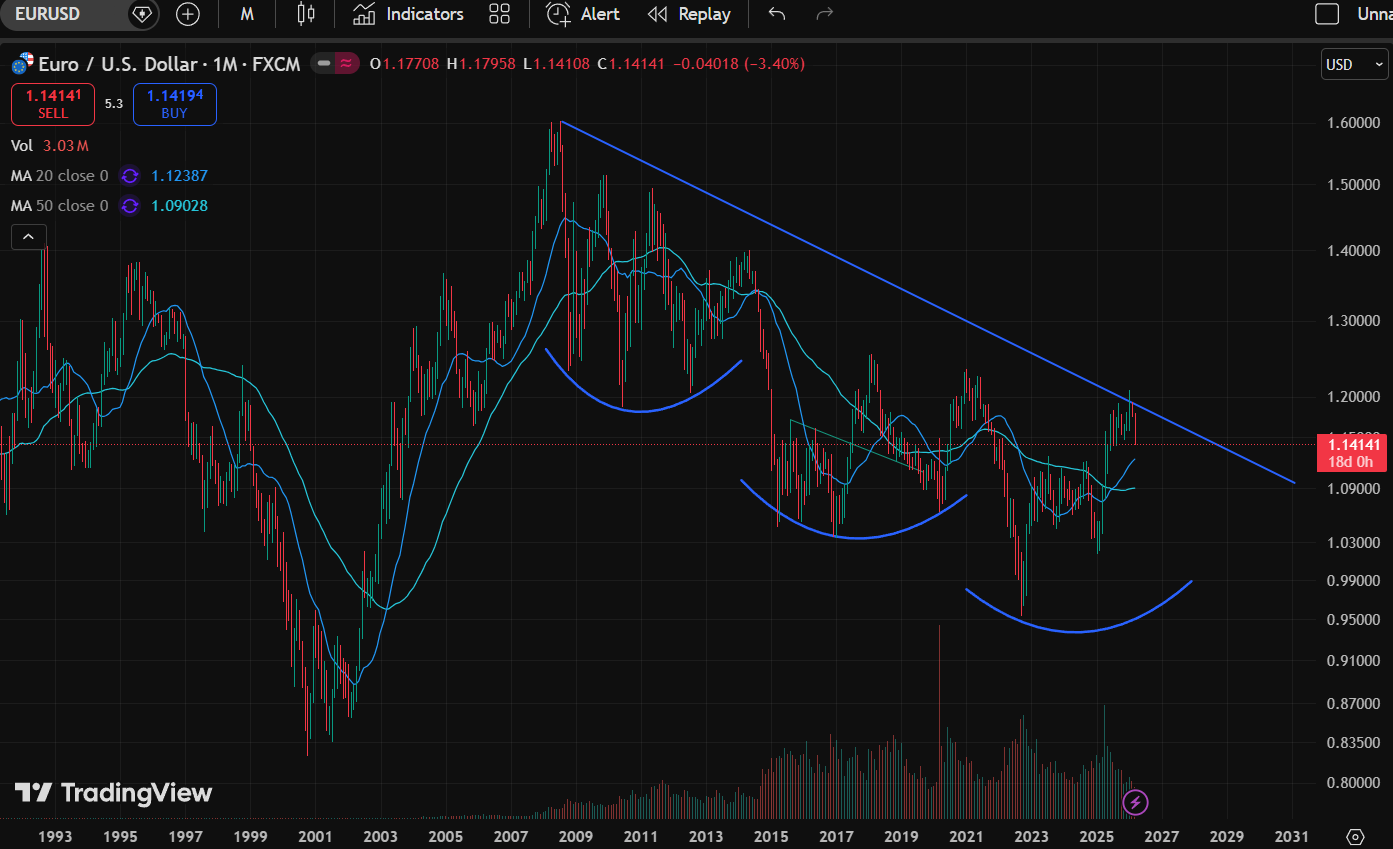1393x849 pixels.
Task: Click the add symbol plus icon
Action: point(187,14)
